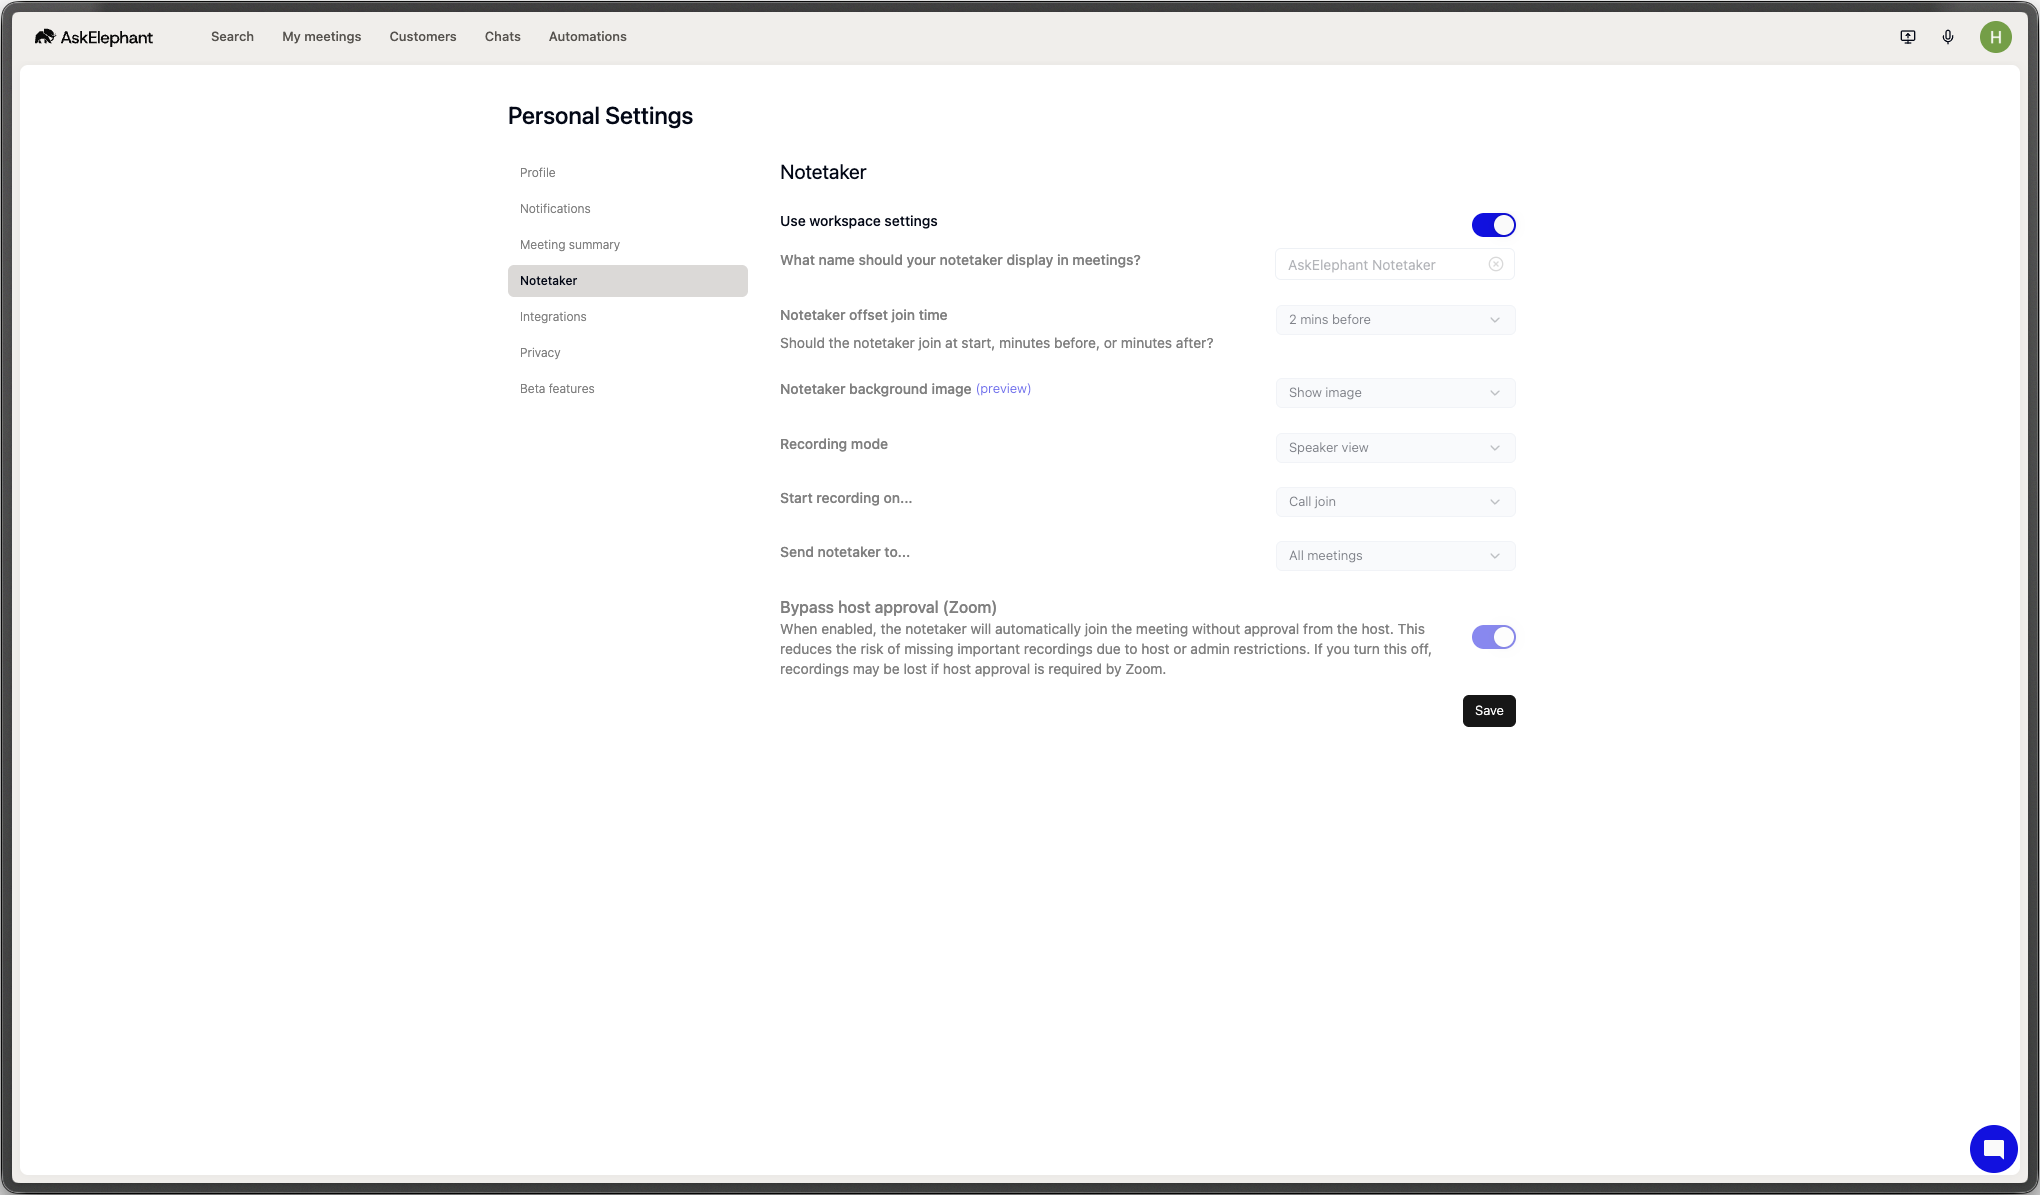Click the Recording mode label
This screenshot has width=2040, height=1195.
834,444
